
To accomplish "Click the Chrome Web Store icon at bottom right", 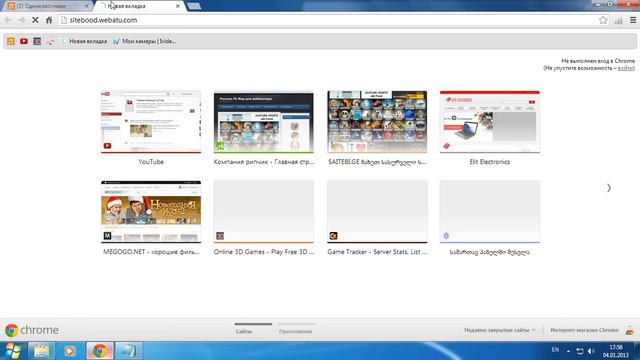I will 630,330.
